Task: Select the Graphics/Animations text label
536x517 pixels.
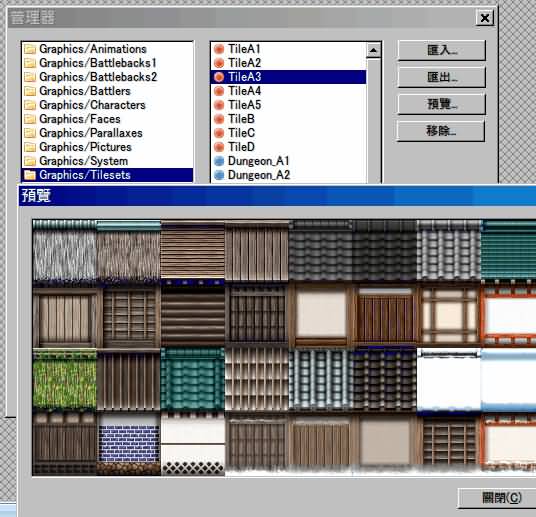Action: (93, 49)
